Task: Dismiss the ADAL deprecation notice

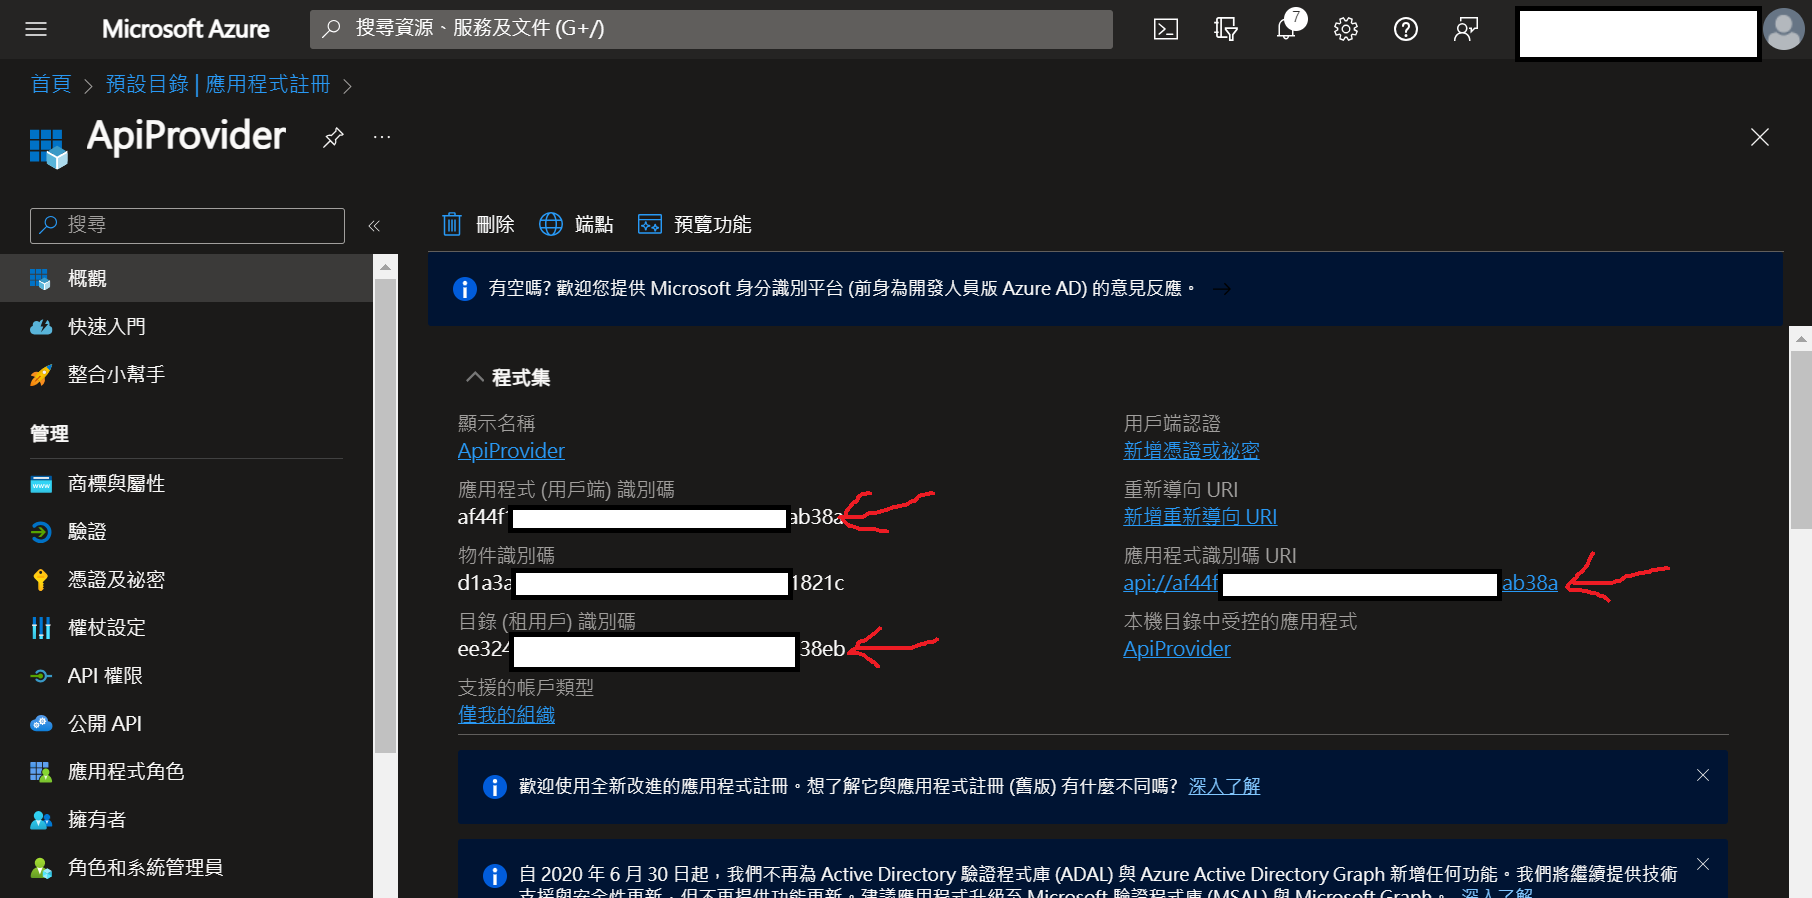Action: point(1703,864)
